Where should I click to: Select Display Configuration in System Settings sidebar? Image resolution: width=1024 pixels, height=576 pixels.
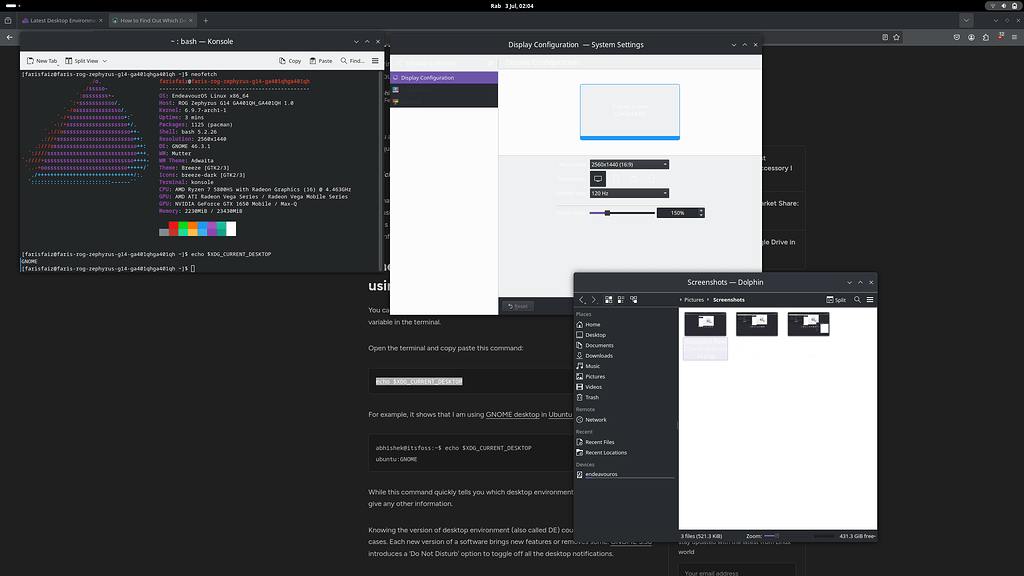pyautogui.click(x=435, y=77)
